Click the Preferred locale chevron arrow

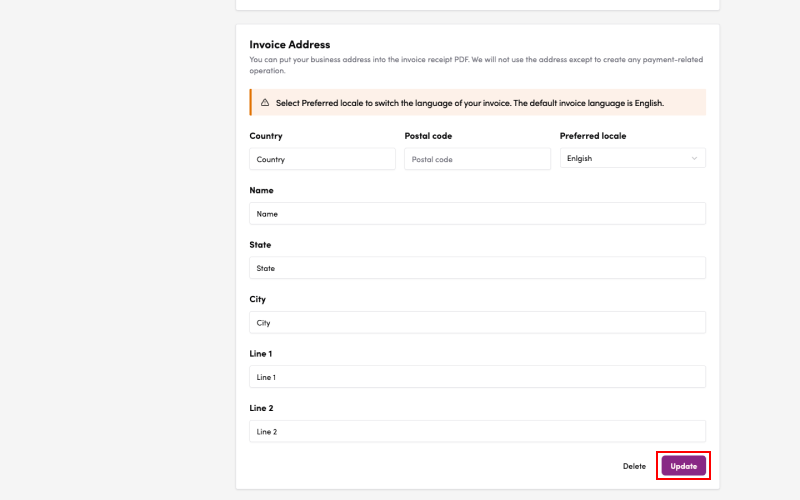694,158
